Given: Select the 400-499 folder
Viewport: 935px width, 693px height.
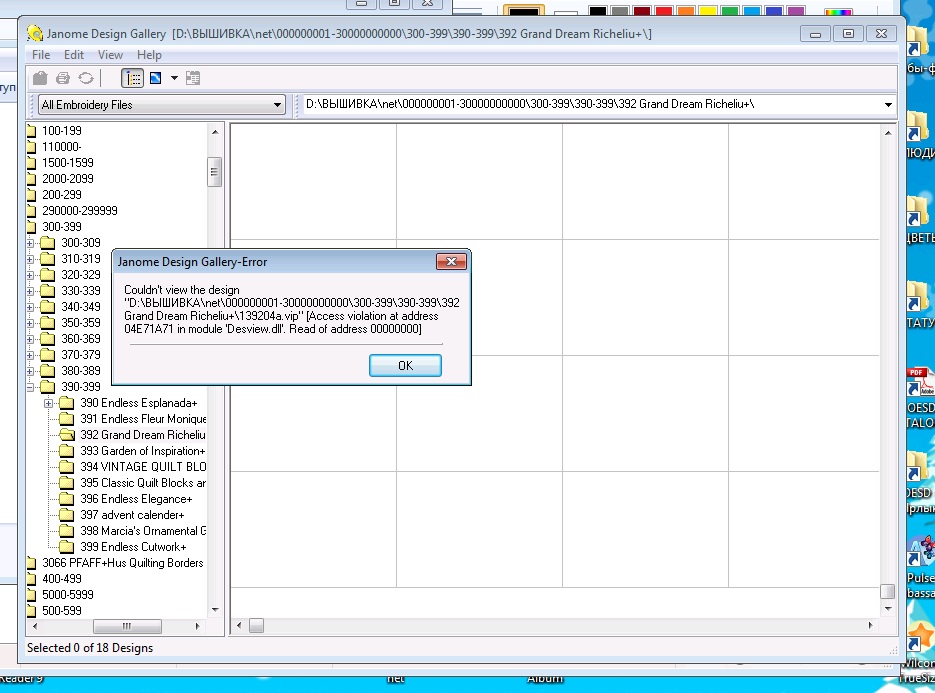Looking at the screenshot, I should pyautogui.click(x=61, y=579).
